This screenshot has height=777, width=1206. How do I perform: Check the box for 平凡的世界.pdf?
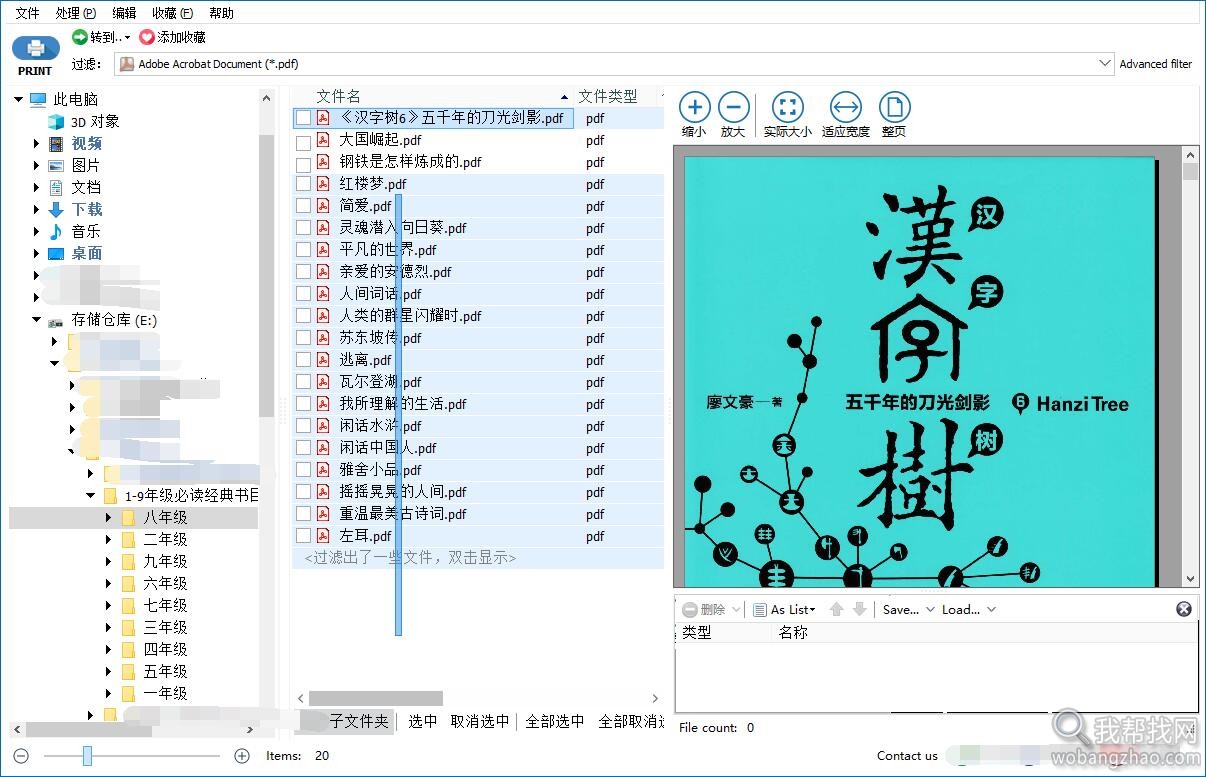303,250
